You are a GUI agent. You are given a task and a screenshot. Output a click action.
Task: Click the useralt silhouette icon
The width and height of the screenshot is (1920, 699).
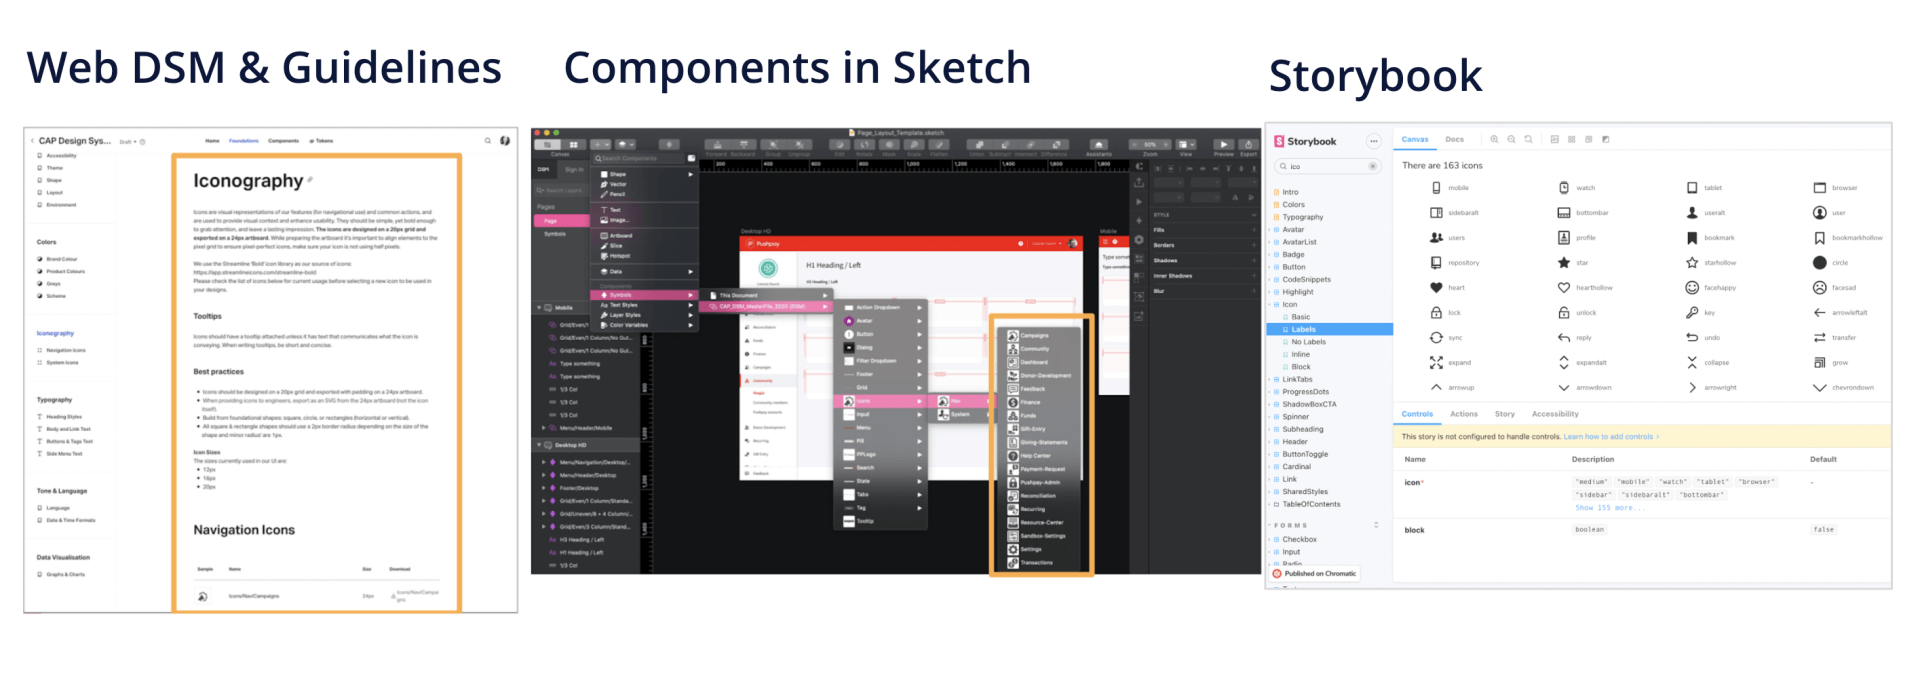click(1692, 213)
